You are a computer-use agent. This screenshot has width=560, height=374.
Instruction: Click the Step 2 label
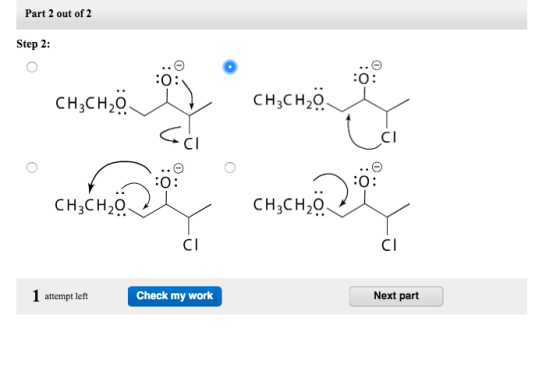(33, 44)
